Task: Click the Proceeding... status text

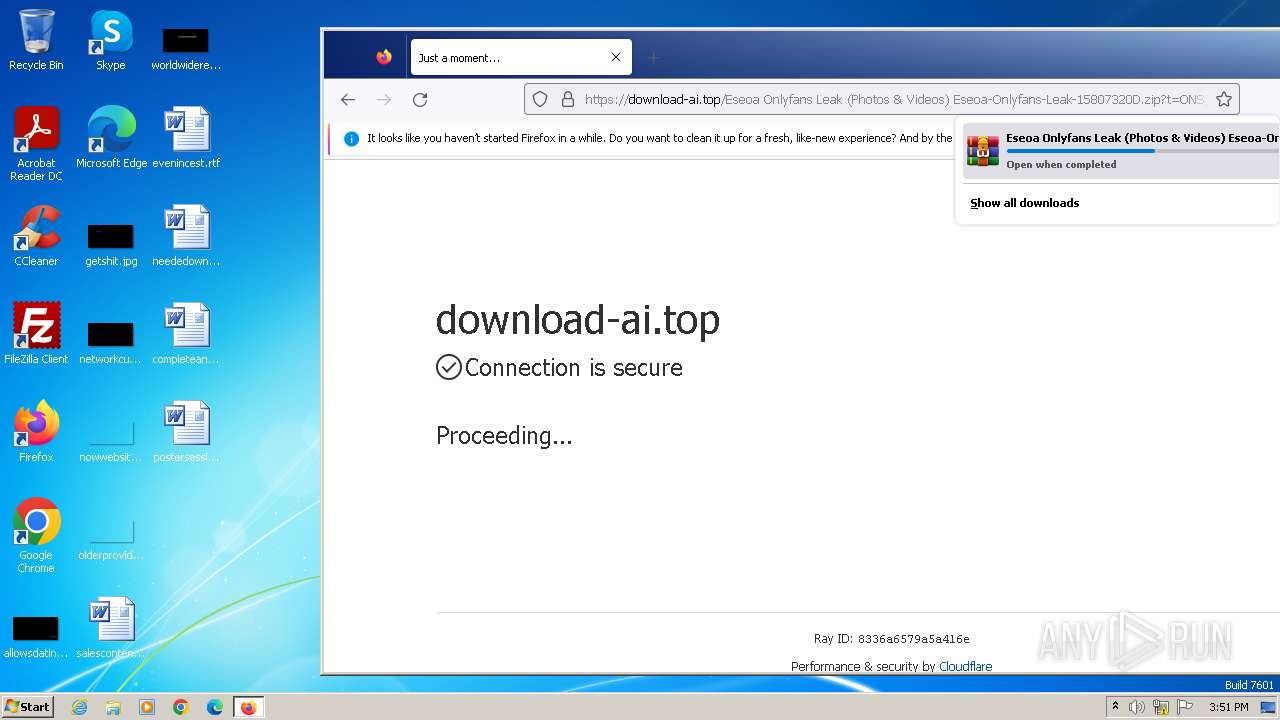Action: coord(504,435)
